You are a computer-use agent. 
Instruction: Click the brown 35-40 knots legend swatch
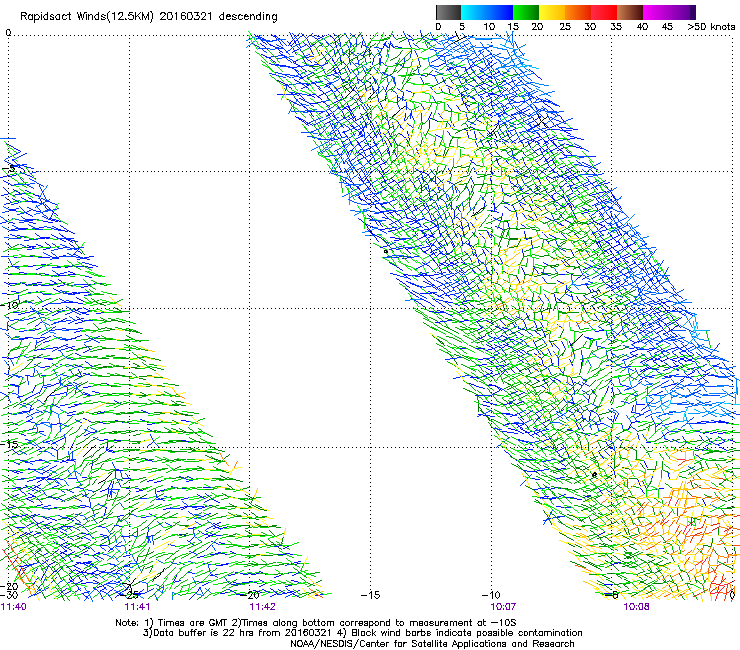pos(630,12)
